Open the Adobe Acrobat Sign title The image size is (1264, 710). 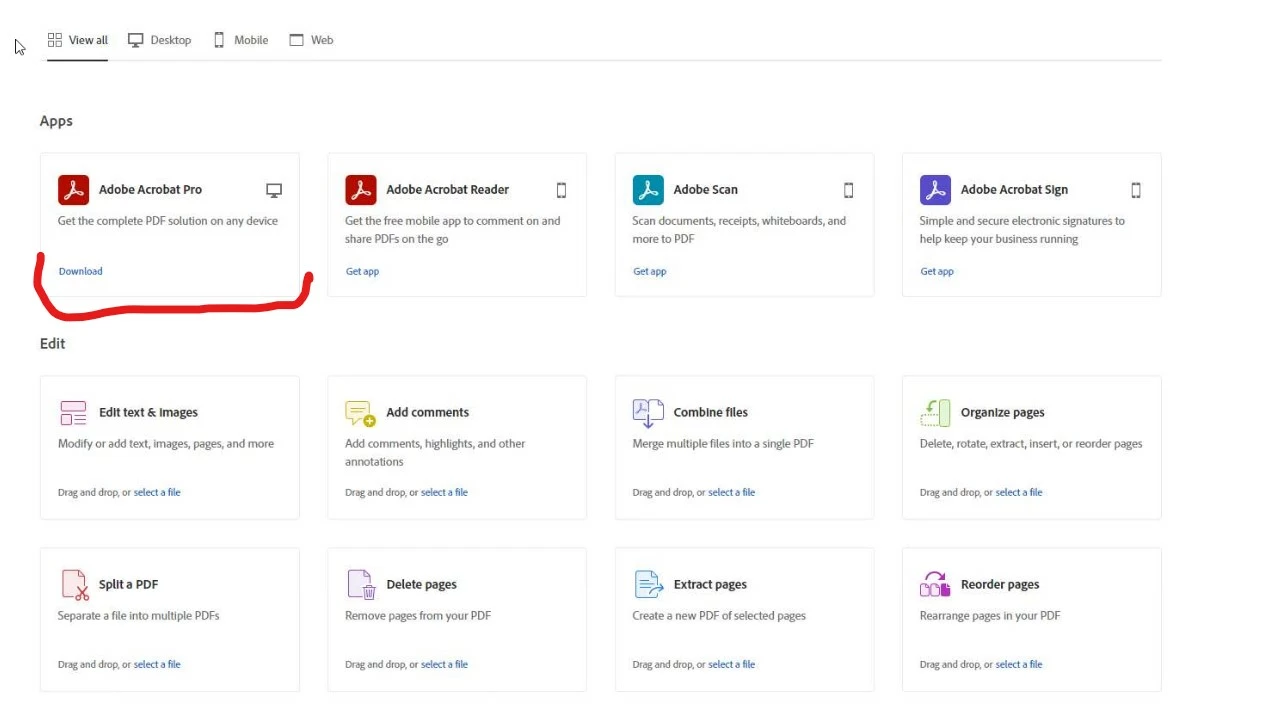click(x=1014, y=189)
